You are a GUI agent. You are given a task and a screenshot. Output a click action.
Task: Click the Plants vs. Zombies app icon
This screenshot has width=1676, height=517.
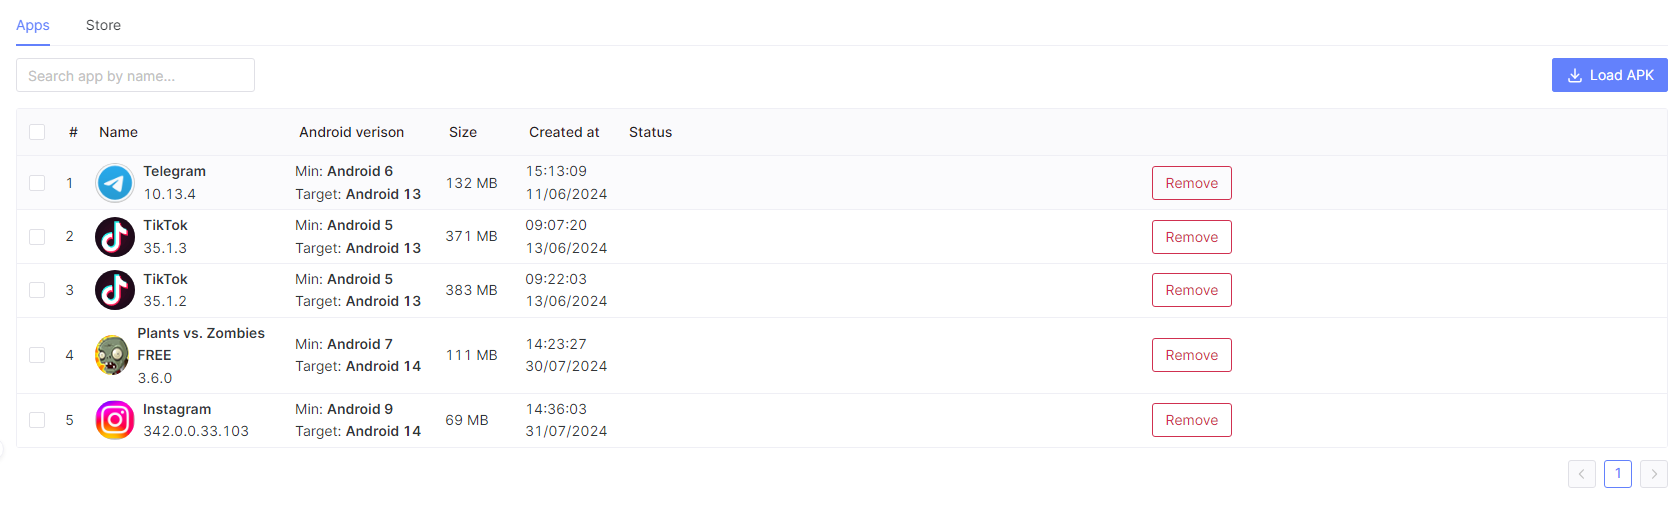[x=112, y=355]
